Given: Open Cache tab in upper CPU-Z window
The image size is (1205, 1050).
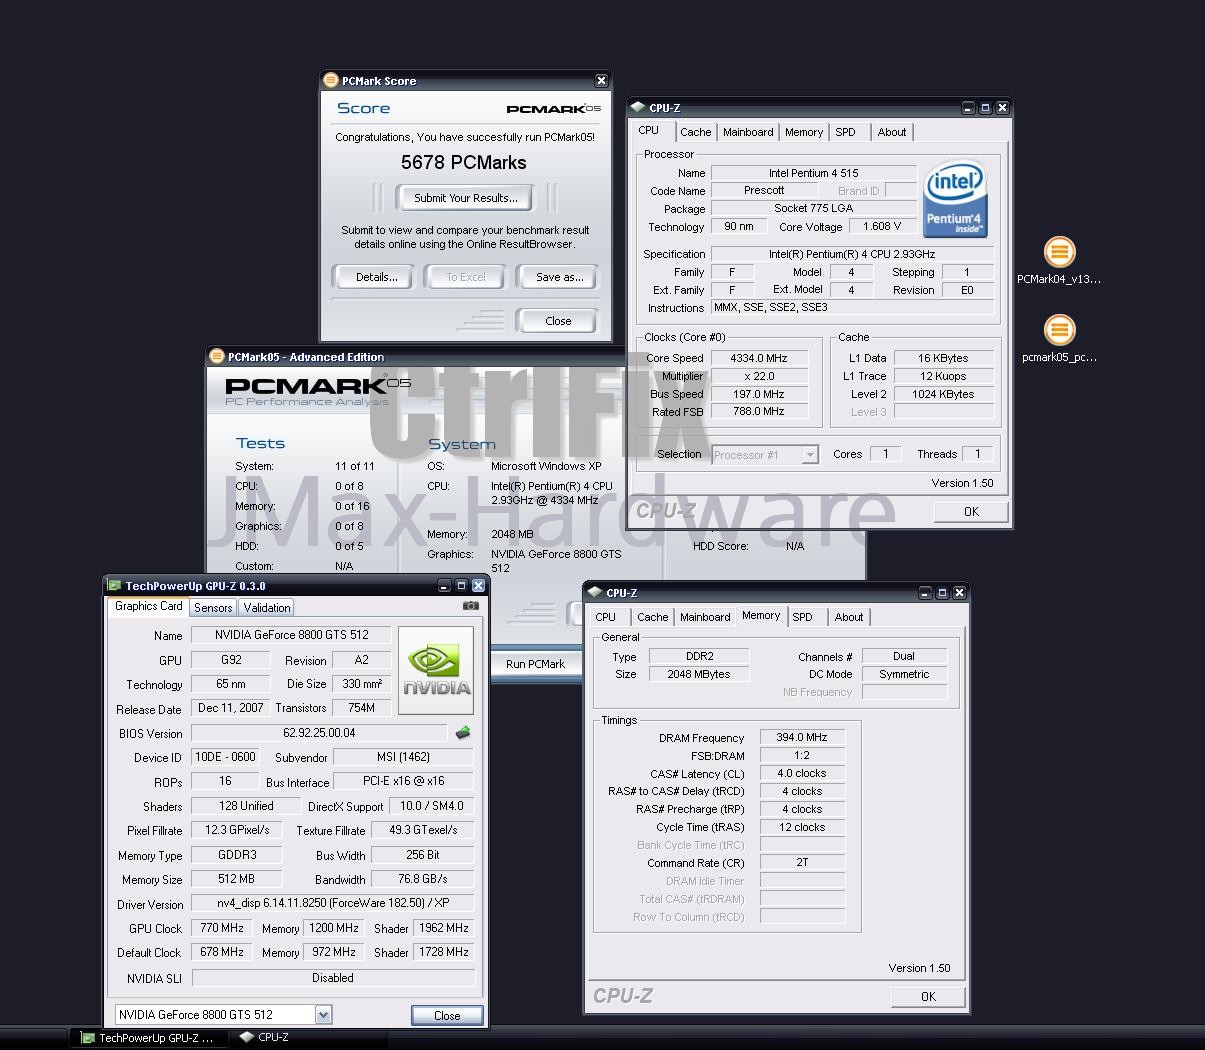Looking at the screenshot, I should (696, 132).
